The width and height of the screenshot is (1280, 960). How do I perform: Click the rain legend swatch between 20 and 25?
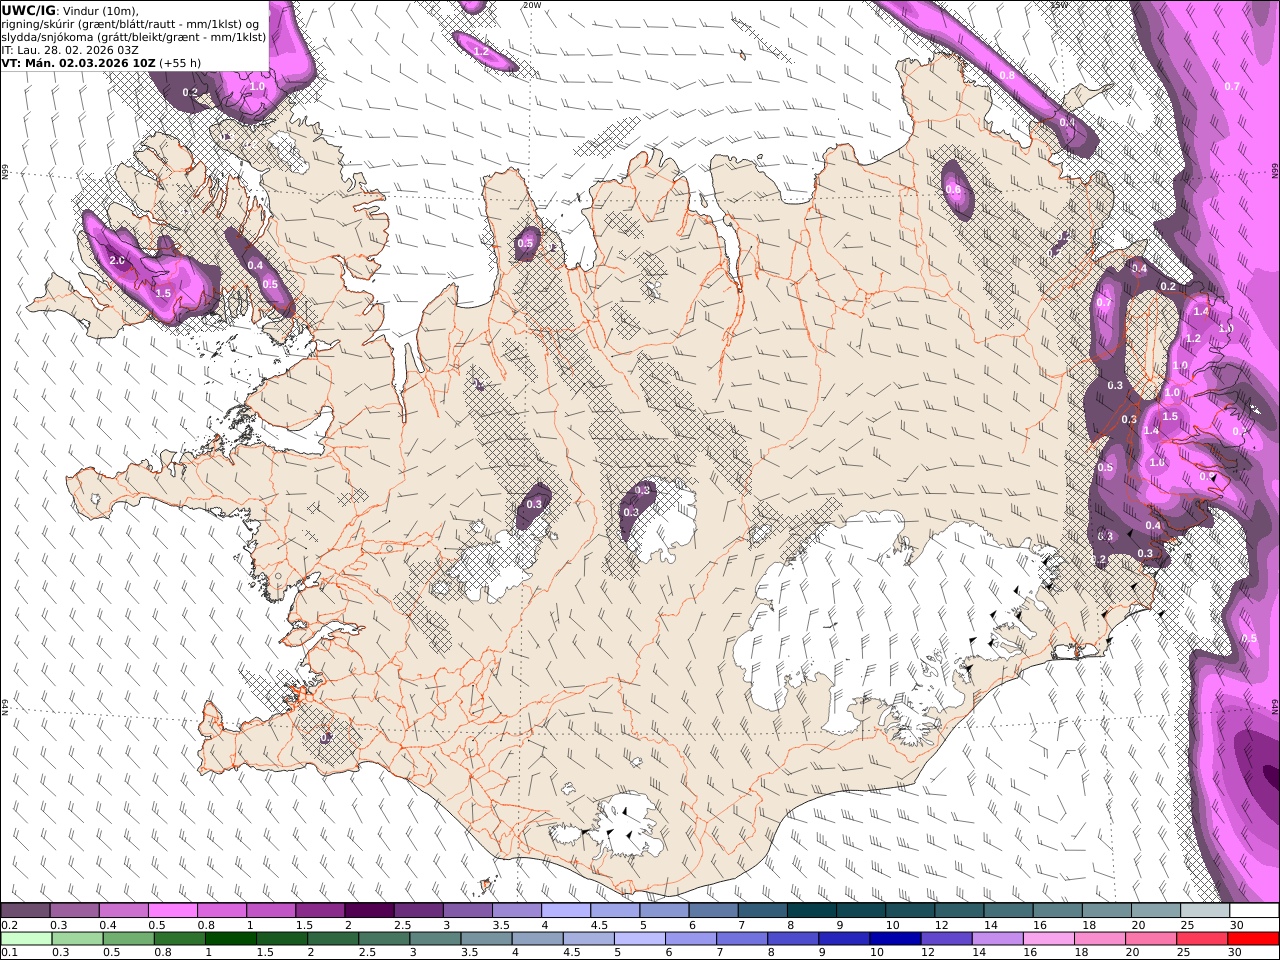pyautogui.click(x=1149, y=939)
